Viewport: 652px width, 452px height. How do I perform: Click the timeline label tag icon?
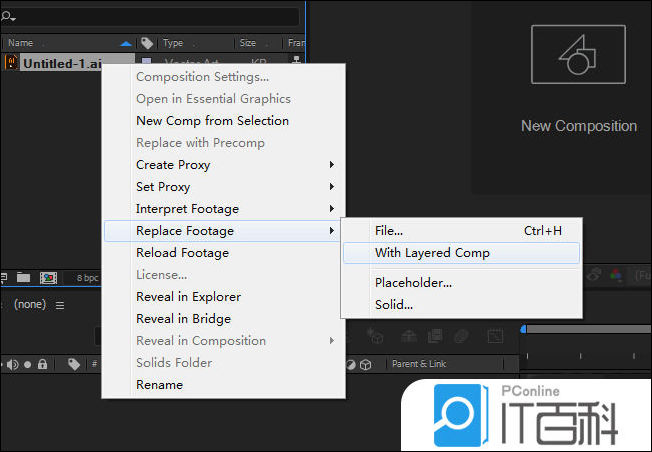(x=74, y=364)
